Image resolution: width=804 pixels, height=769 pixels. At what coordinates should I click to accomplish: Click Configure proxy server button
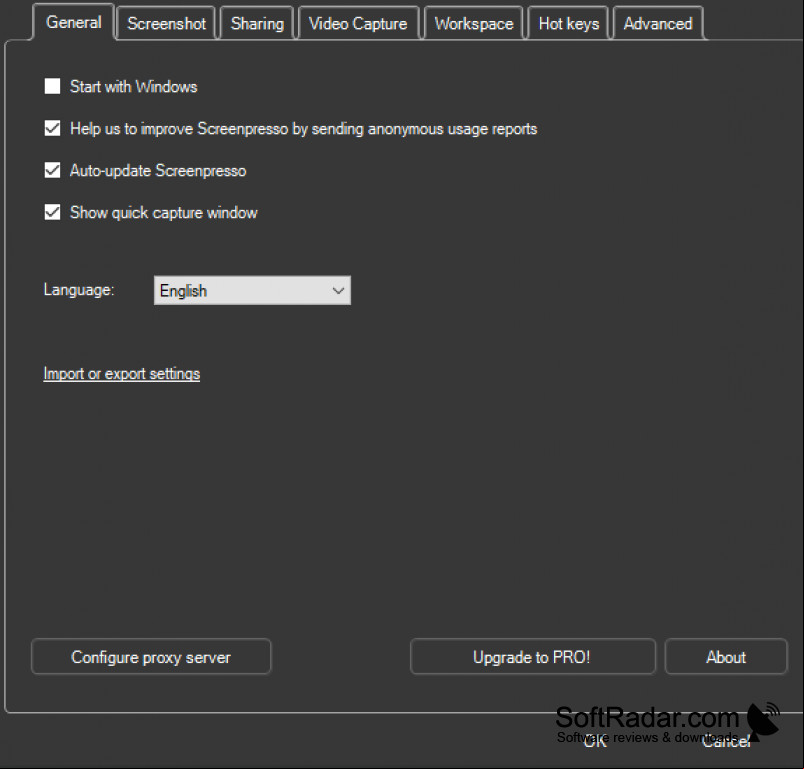tap(151, 657)
